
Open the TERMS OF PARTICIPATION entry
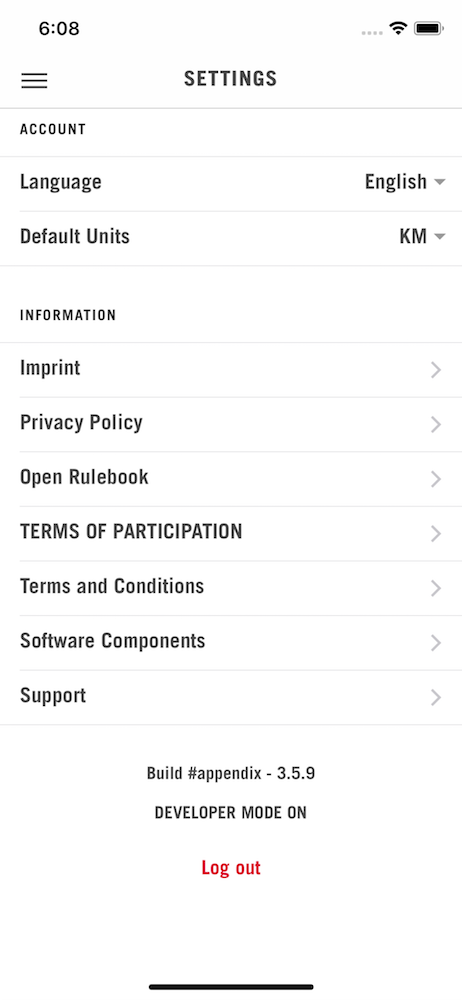[231, 533]
